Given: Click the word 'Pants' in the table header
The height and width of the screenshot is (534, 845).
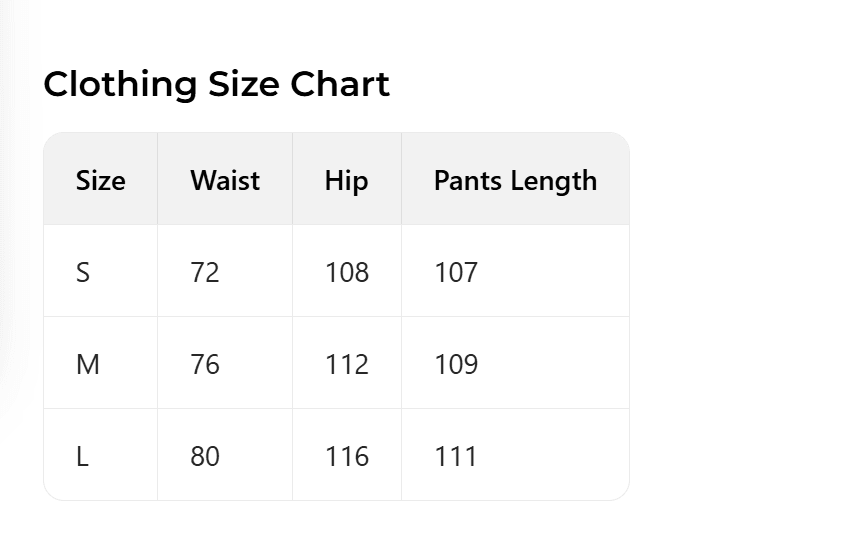Looking at the screenshot, I should tap(468, 181).
